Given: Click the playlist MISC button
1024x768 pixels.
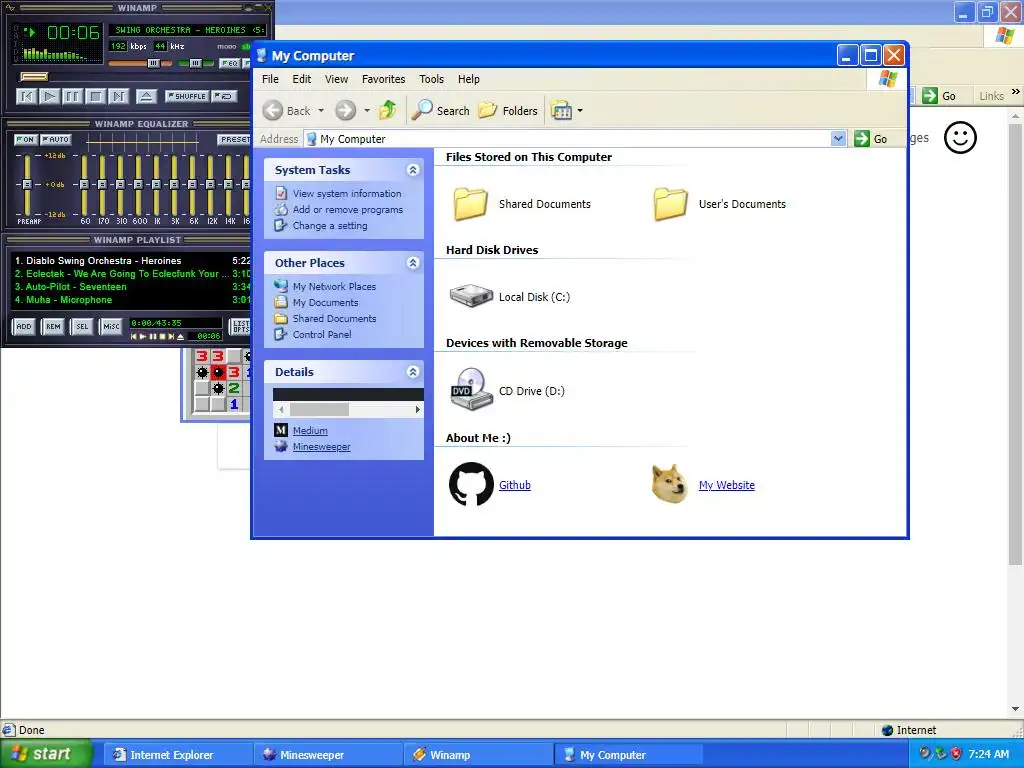Looking at the screenshot, I should point(111,327).
